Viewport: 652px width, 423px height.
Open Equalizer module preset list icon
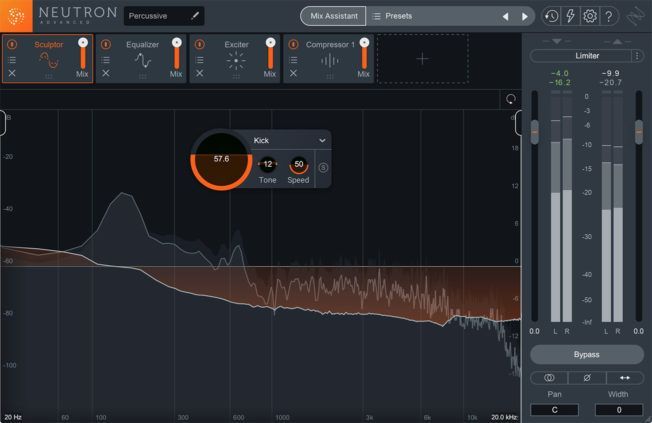[106, 60]
